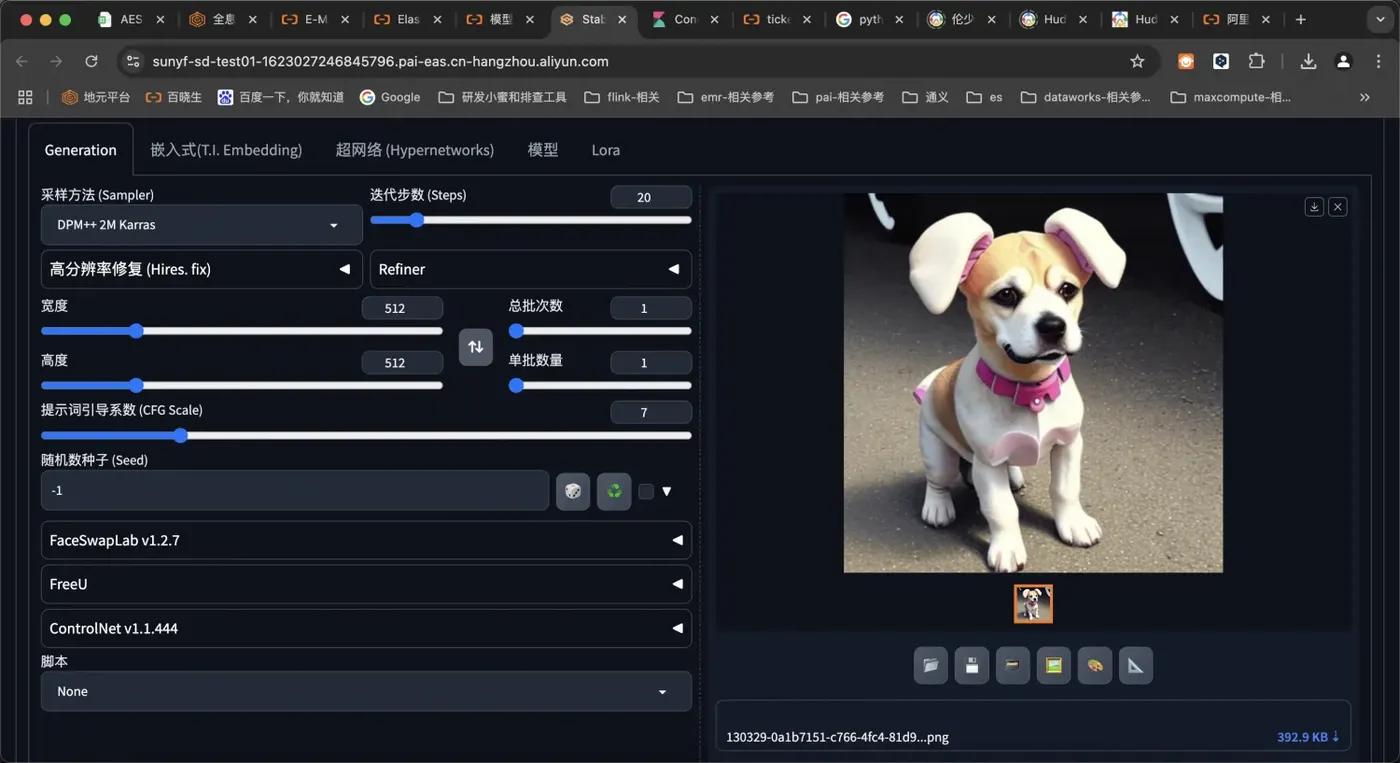
Task: Reuse last seed with the green recycle icon
Action: pyautogui.click(x=614, y=491)
